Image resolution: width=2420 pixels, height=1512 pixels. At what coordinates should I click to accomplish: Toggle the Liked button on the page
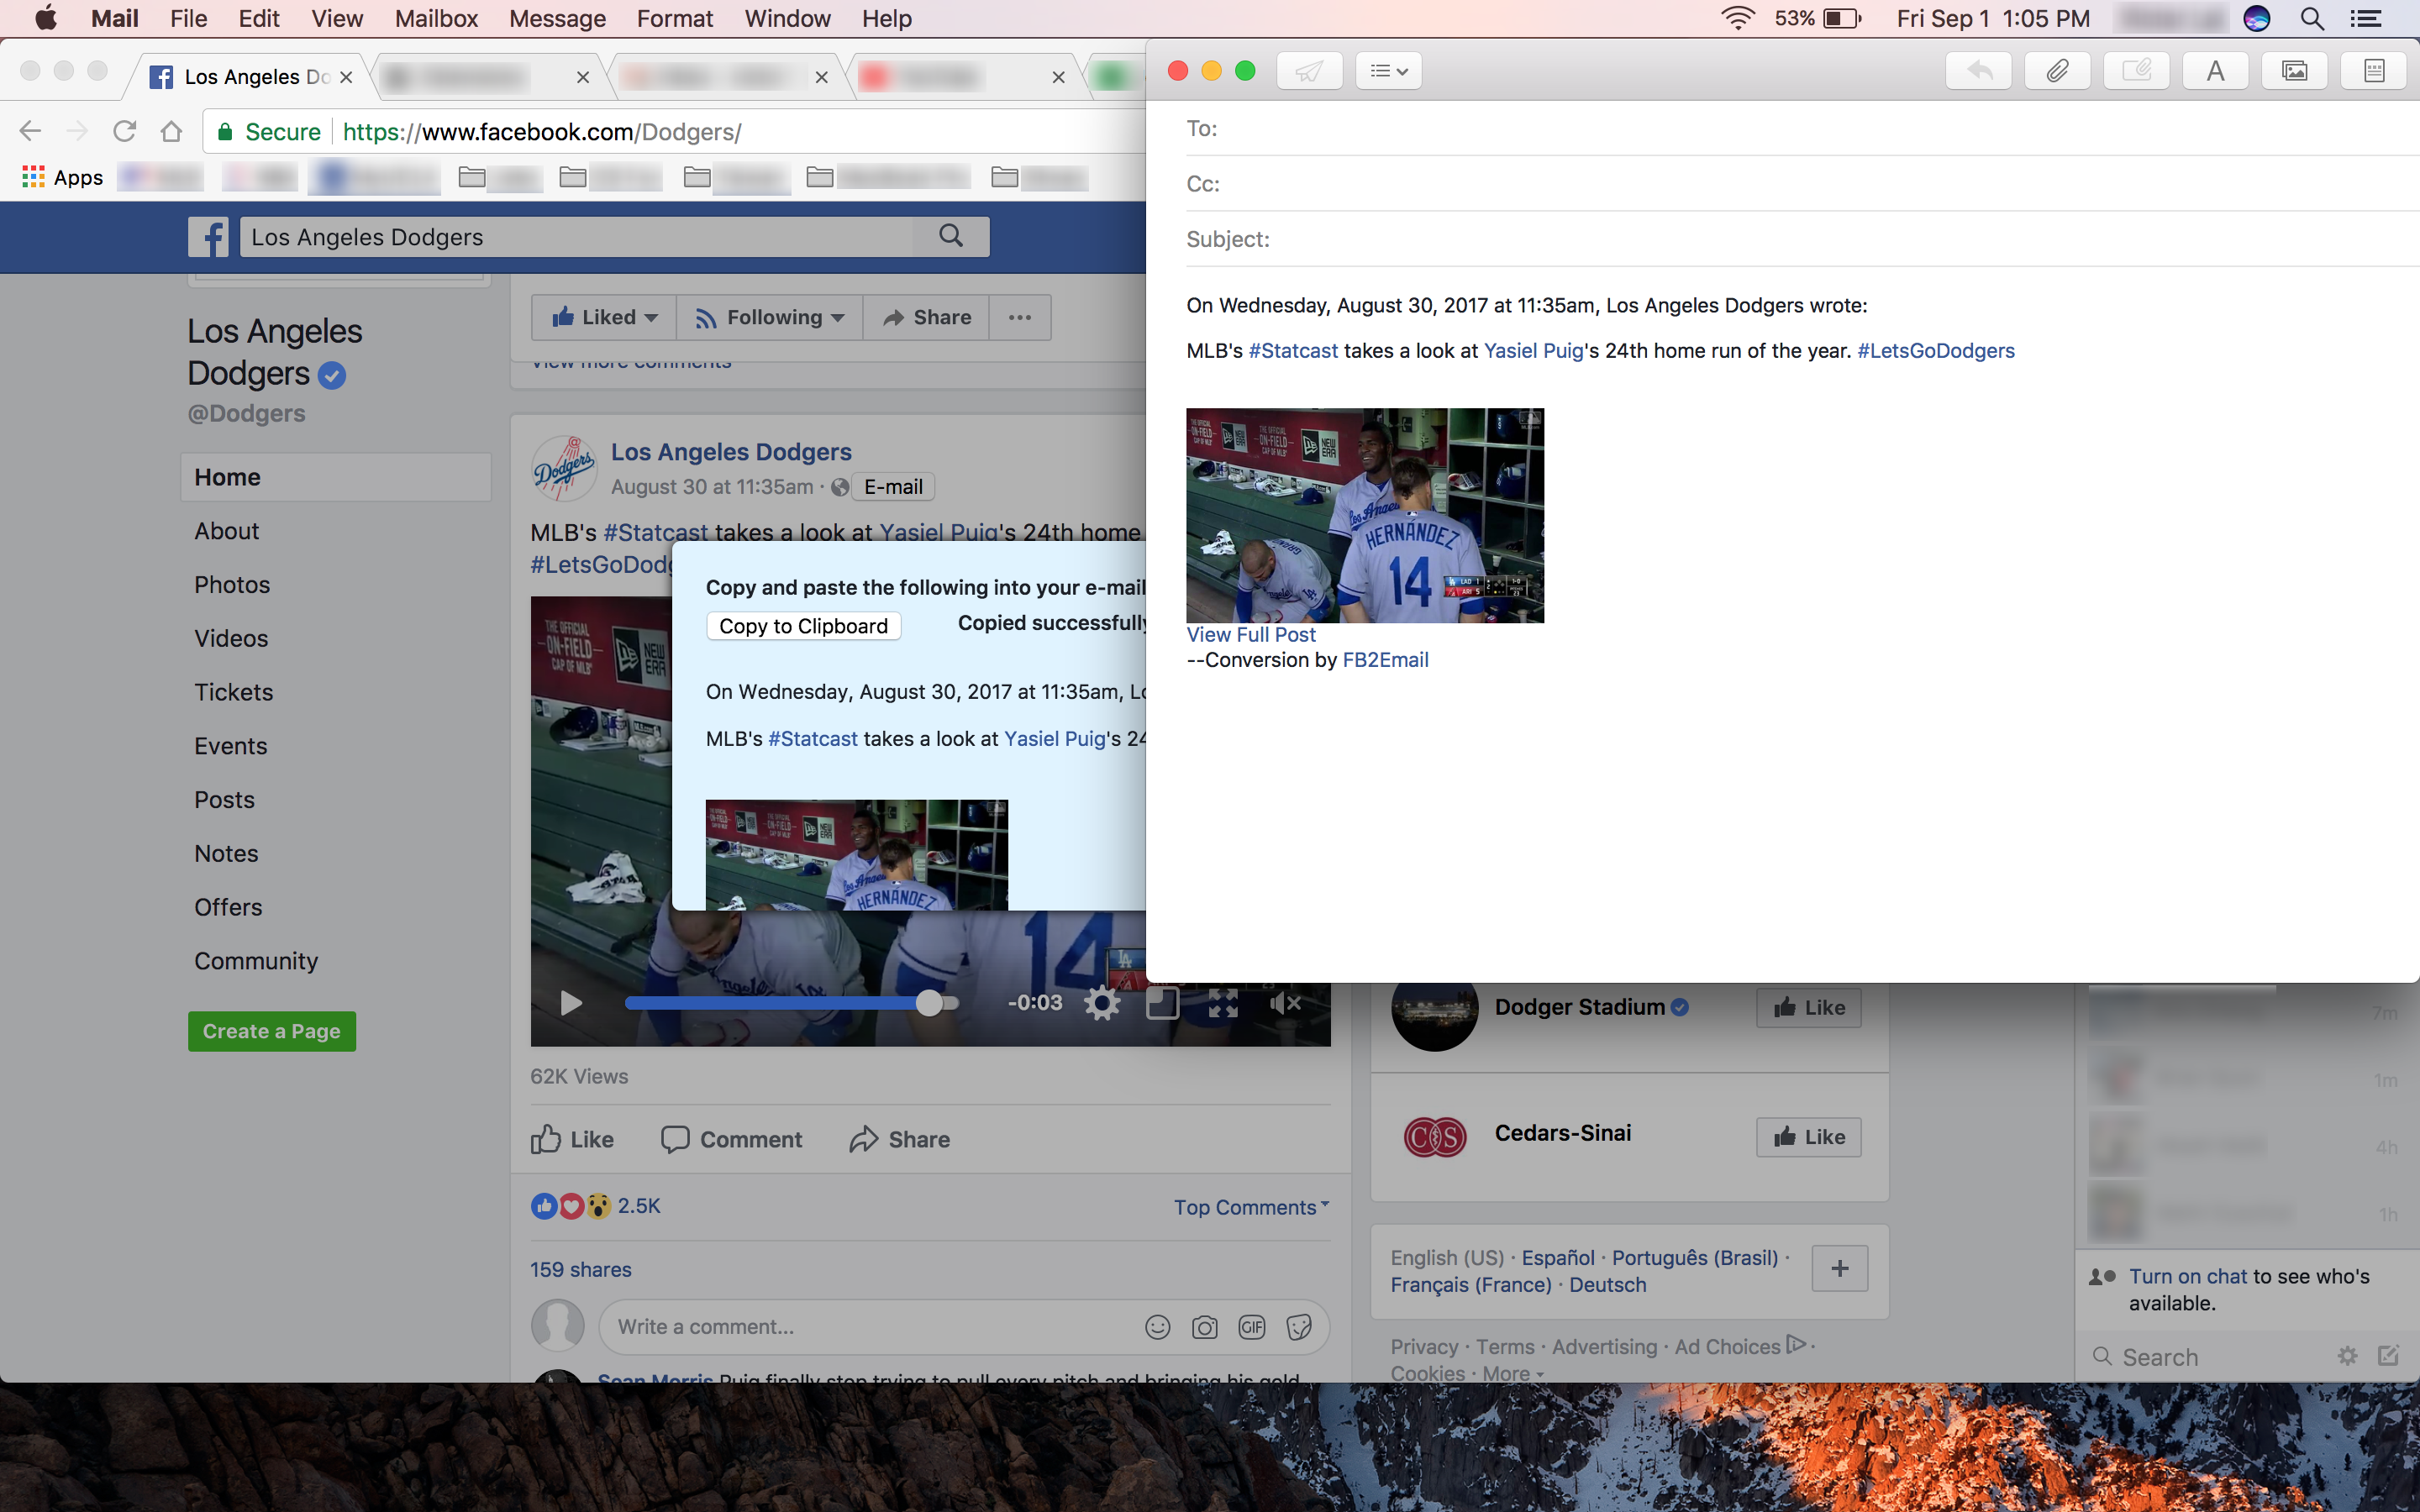coord(604,317)
